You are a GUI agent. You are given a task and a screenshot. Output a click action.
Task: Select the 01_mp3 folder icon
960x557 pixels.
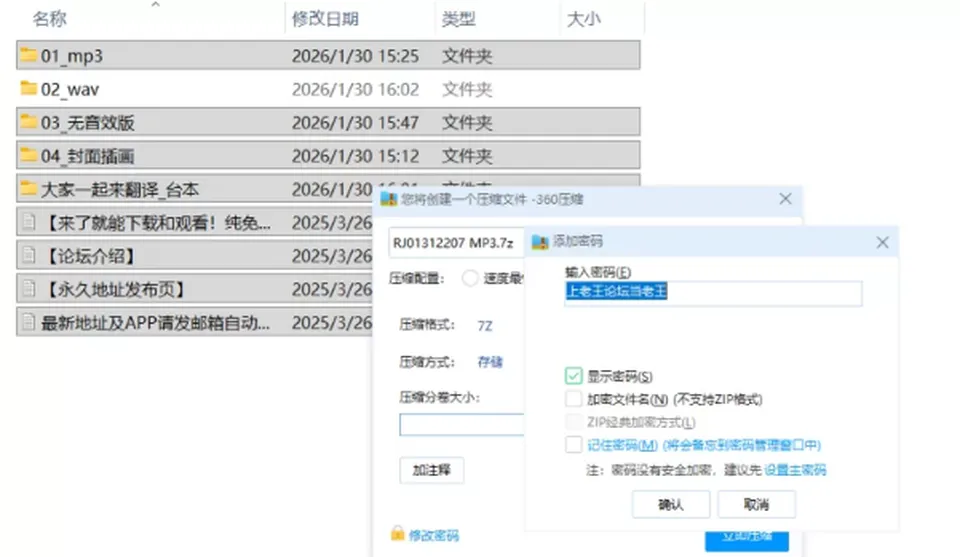pos(28,55)
